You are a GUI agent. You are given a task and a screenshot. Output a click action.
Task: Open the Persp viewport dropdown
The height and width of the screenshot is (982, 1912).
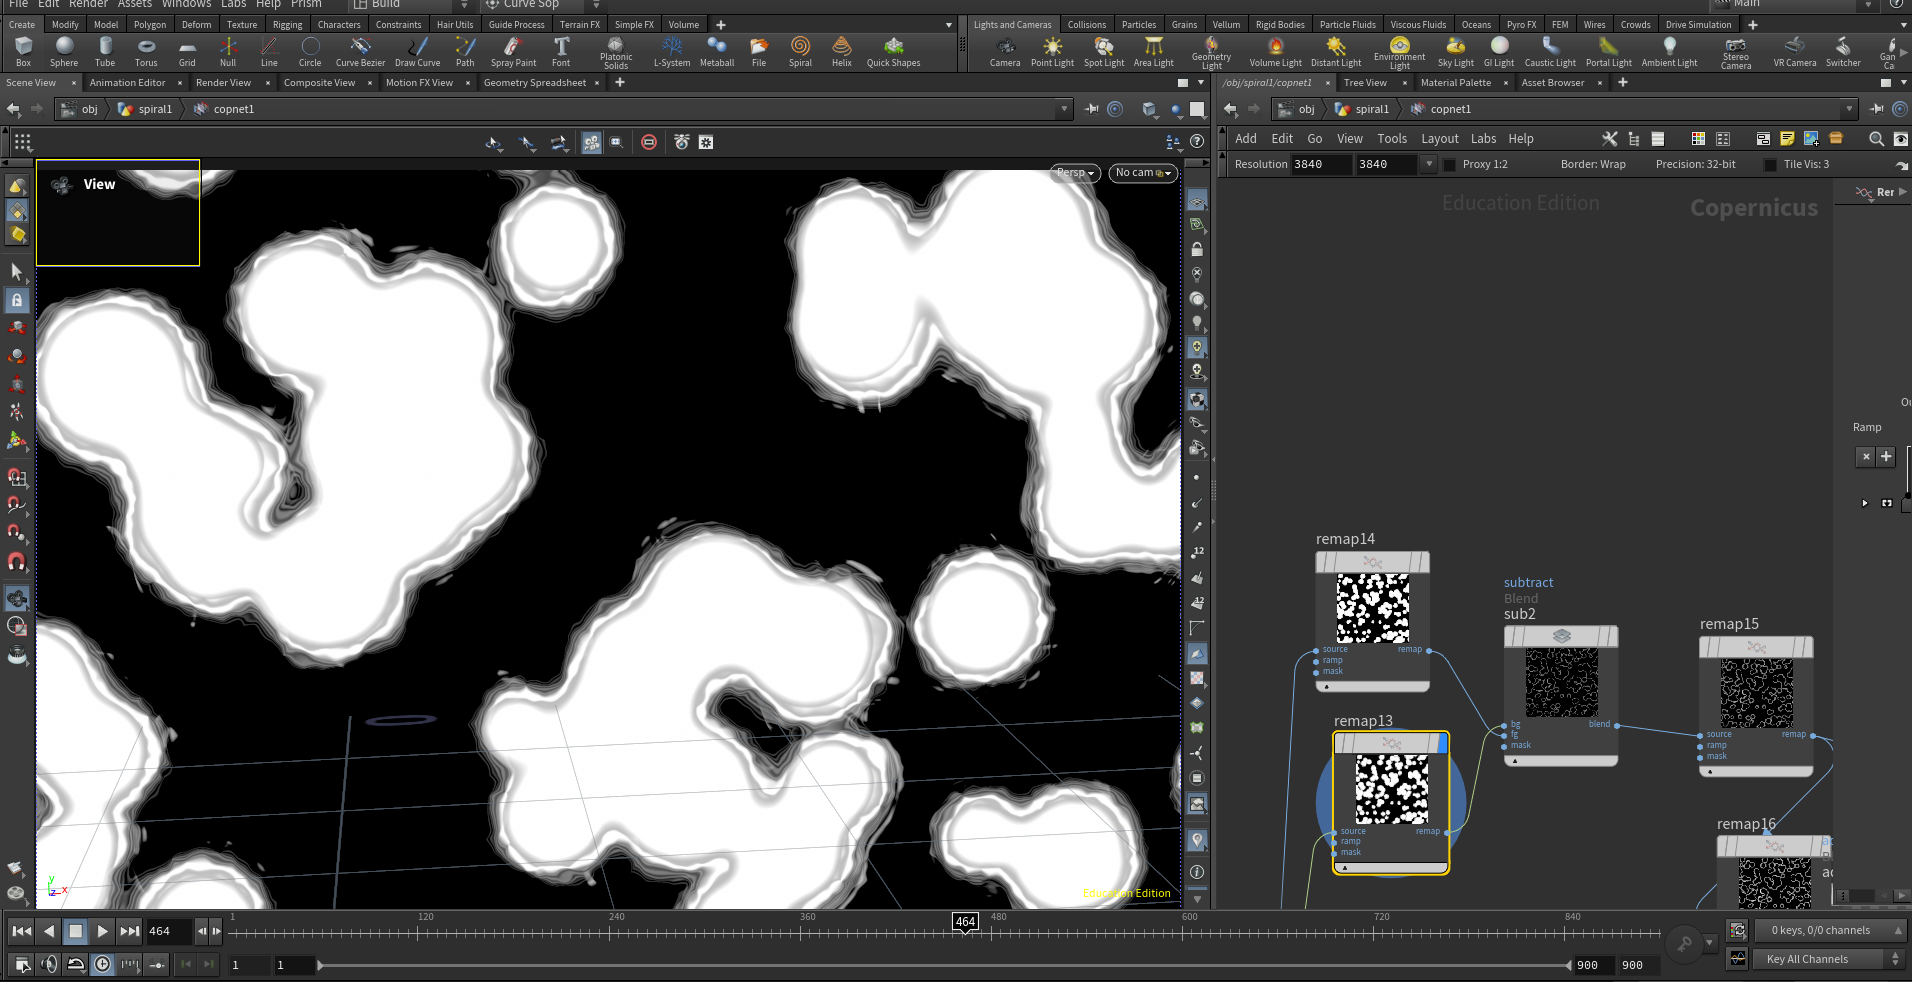(1076, 173)
